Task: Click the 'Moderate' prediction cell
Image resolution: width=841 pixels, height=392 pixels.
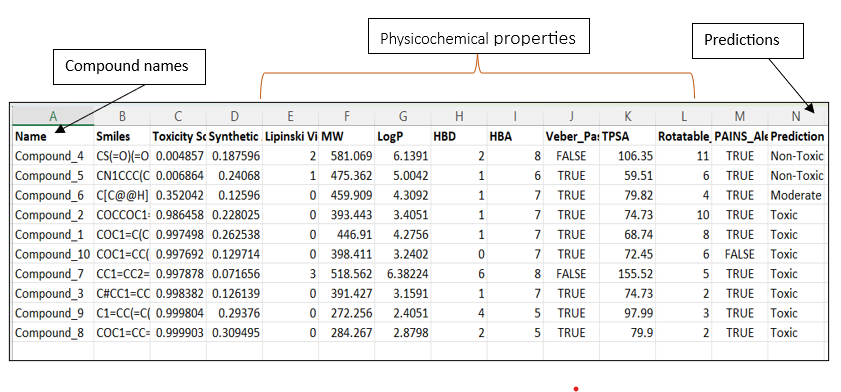Action: point(796,195)
